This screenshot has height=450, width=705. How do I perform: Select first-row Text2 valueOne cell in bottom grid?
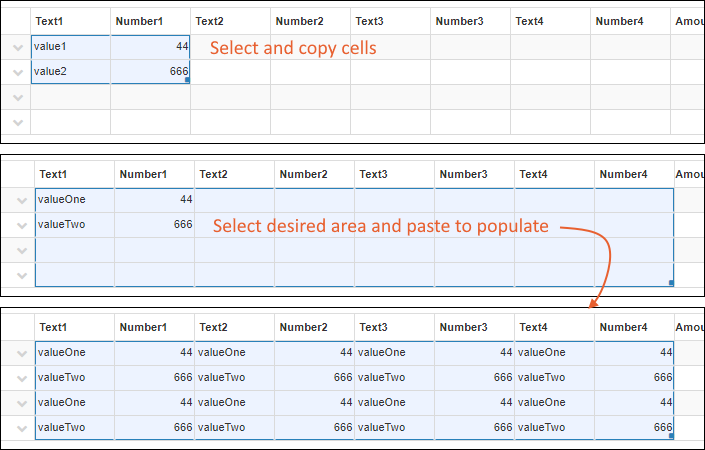pos(234,353)
